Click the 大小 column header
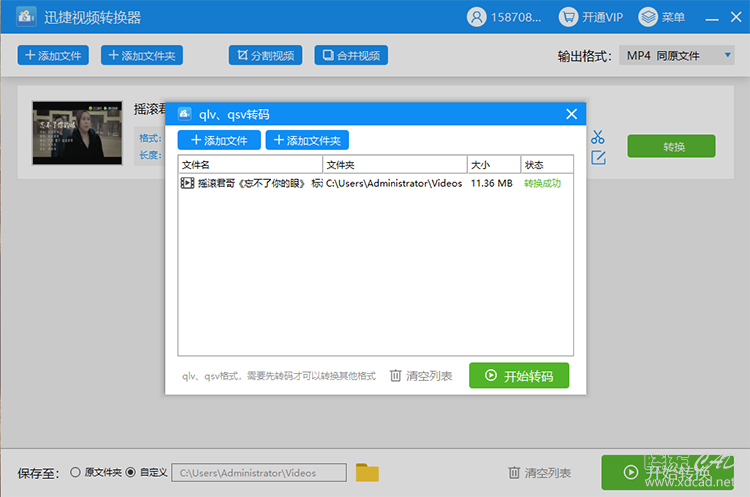This screenshot has height=497, width=750. tap(494, 165)
